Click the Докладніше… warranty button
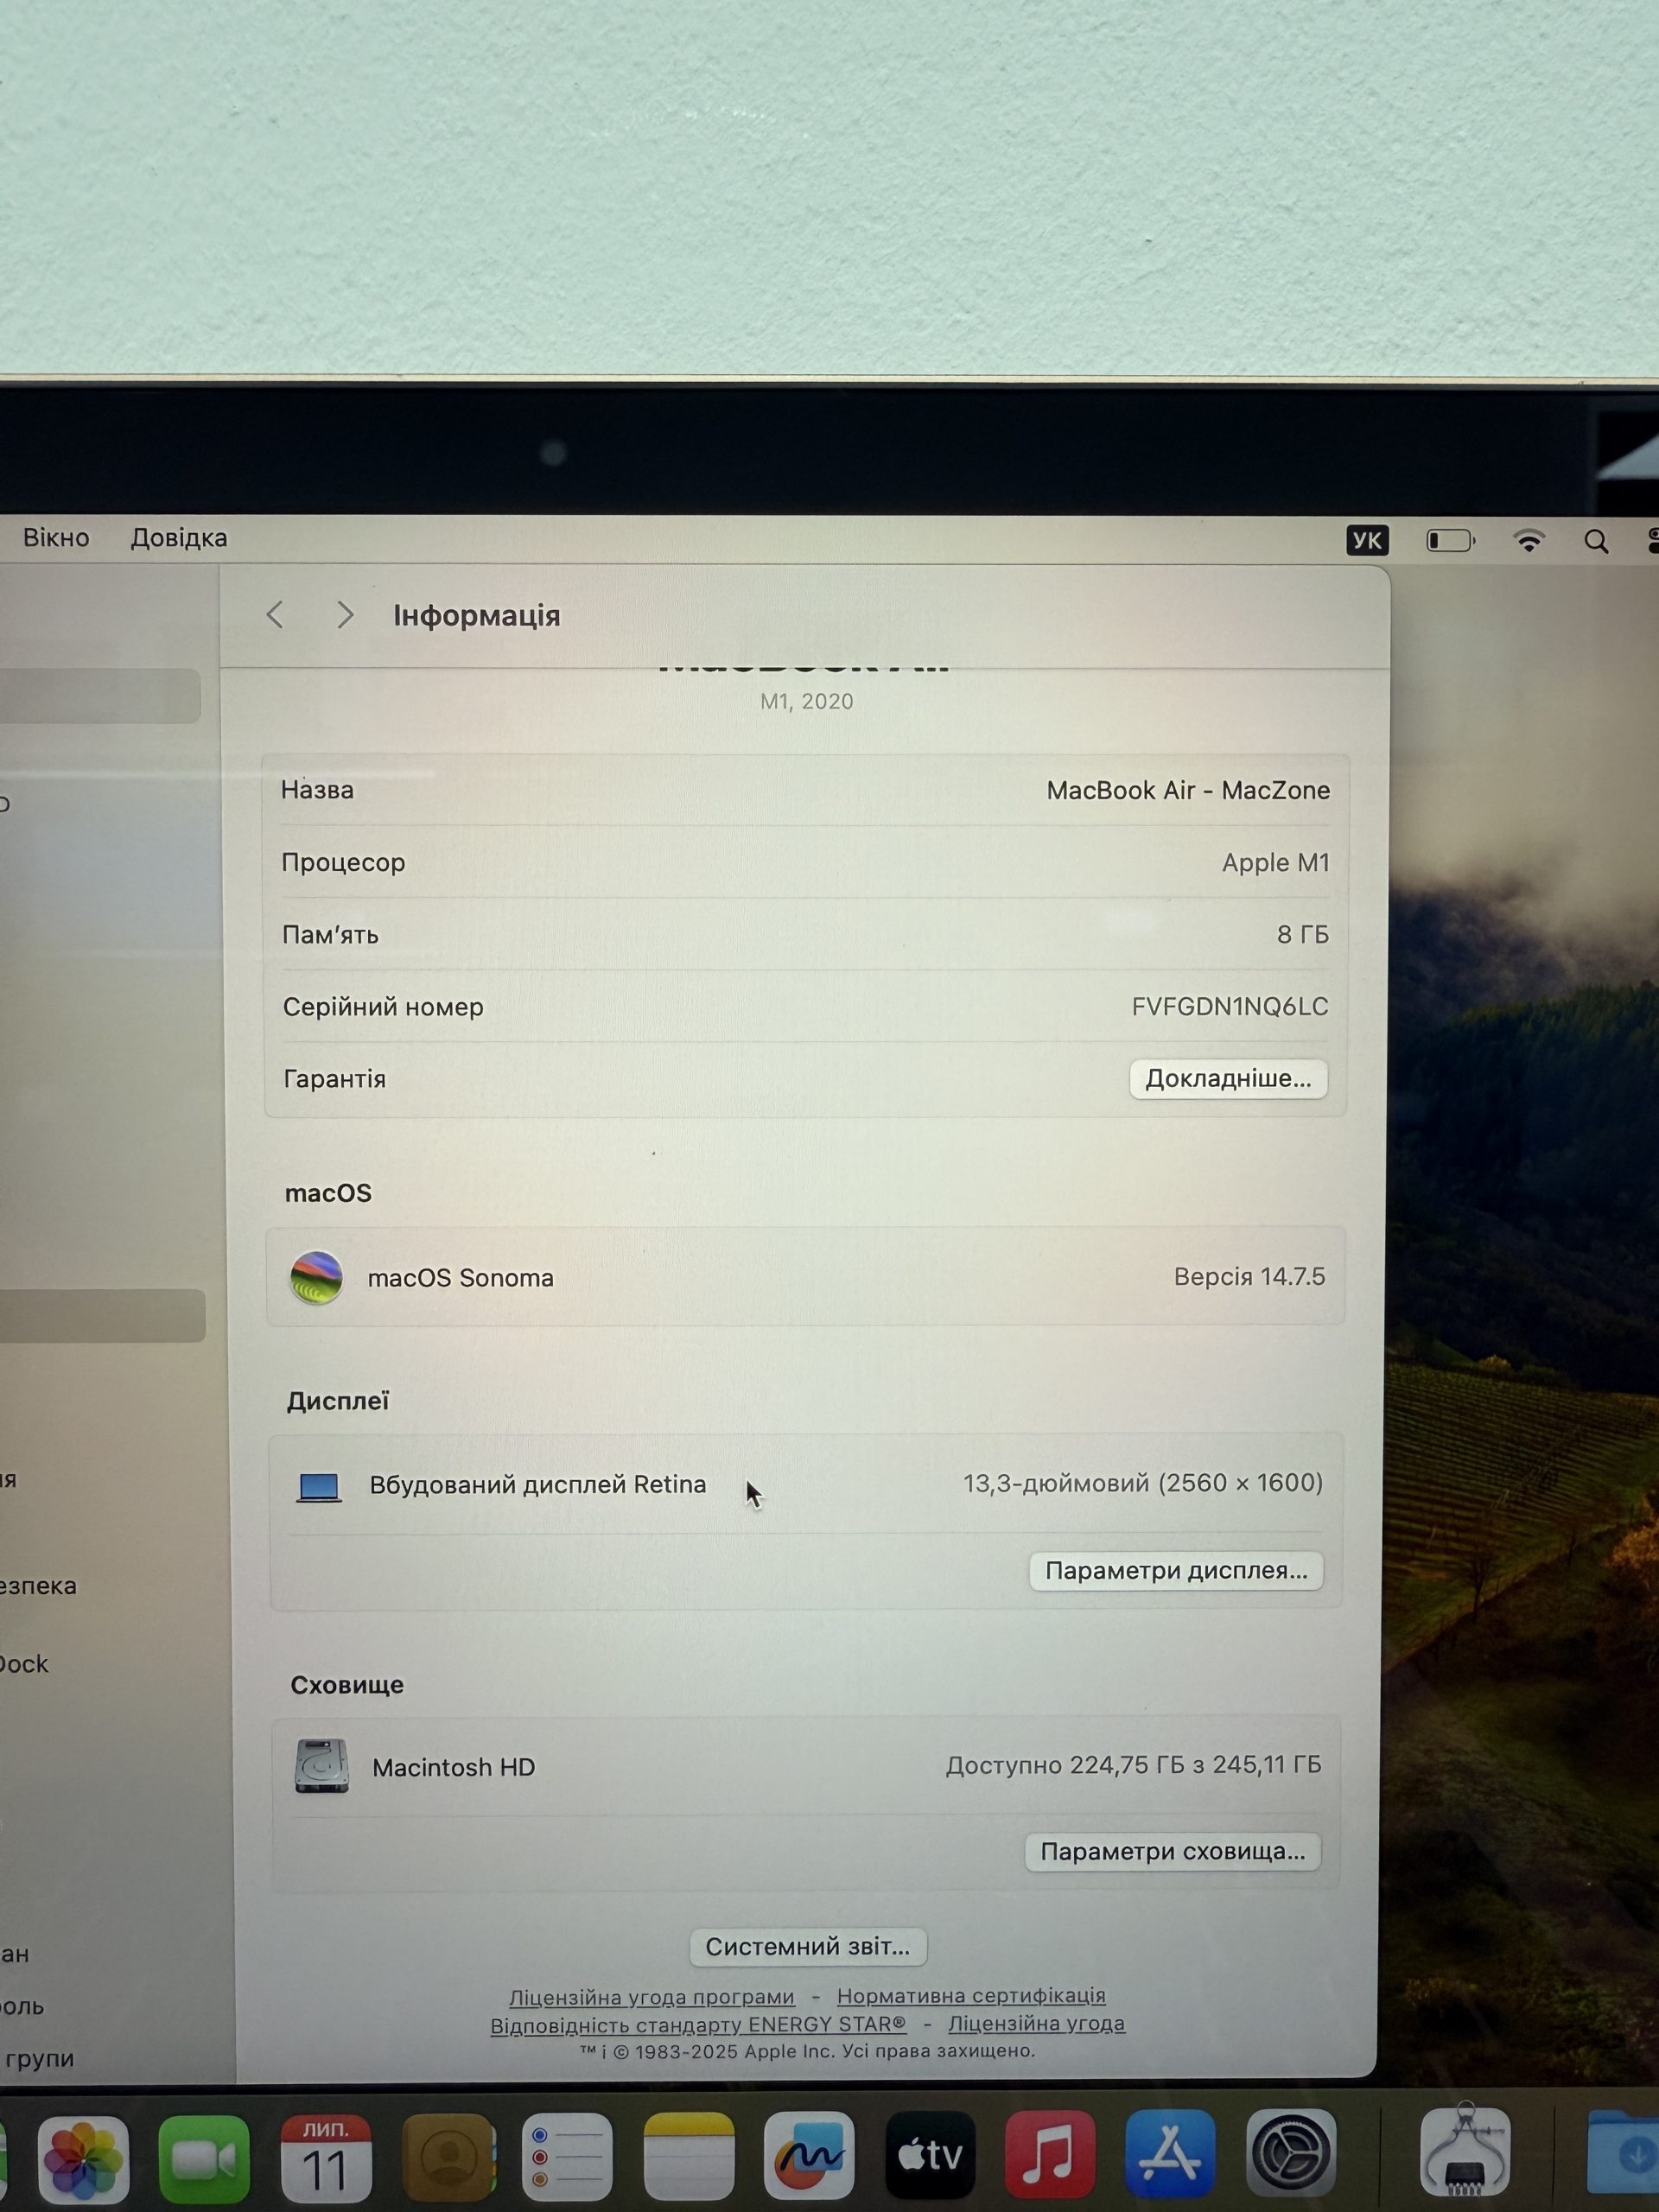The width and height of the screenshot is (1659, 2212). [1228, 1079]
